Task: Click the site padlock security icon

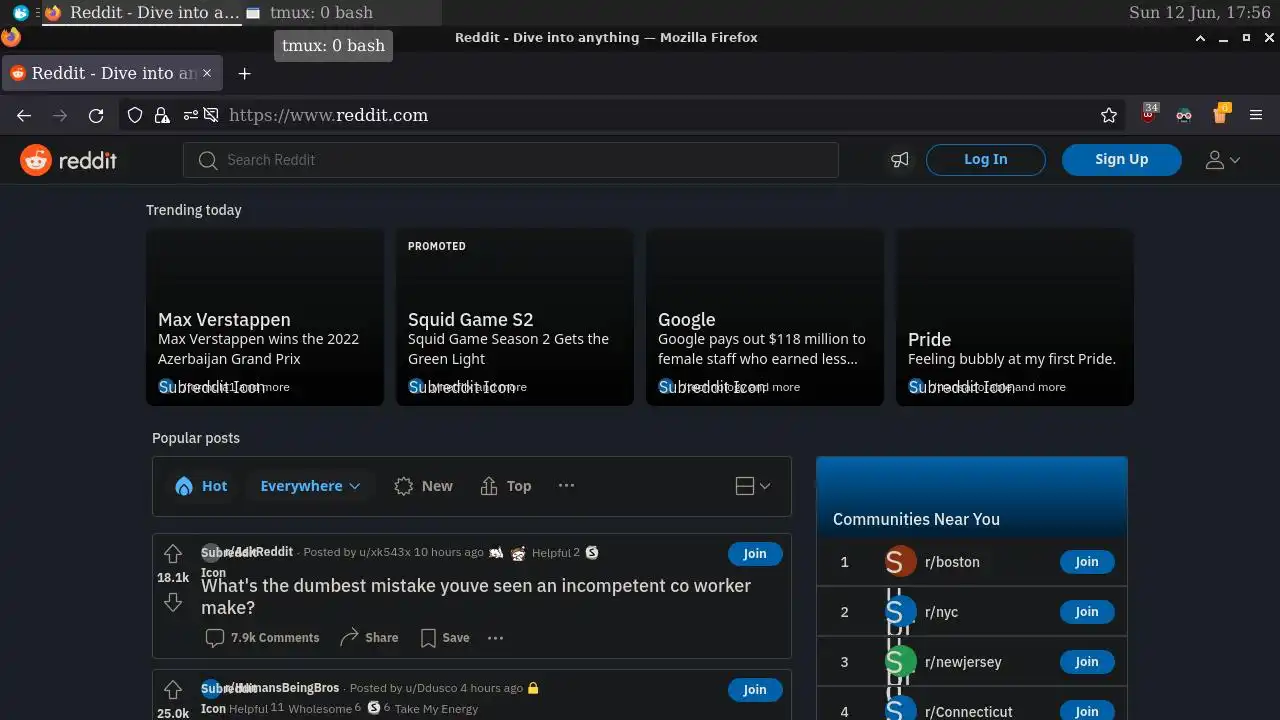Action: coord(161,116)
